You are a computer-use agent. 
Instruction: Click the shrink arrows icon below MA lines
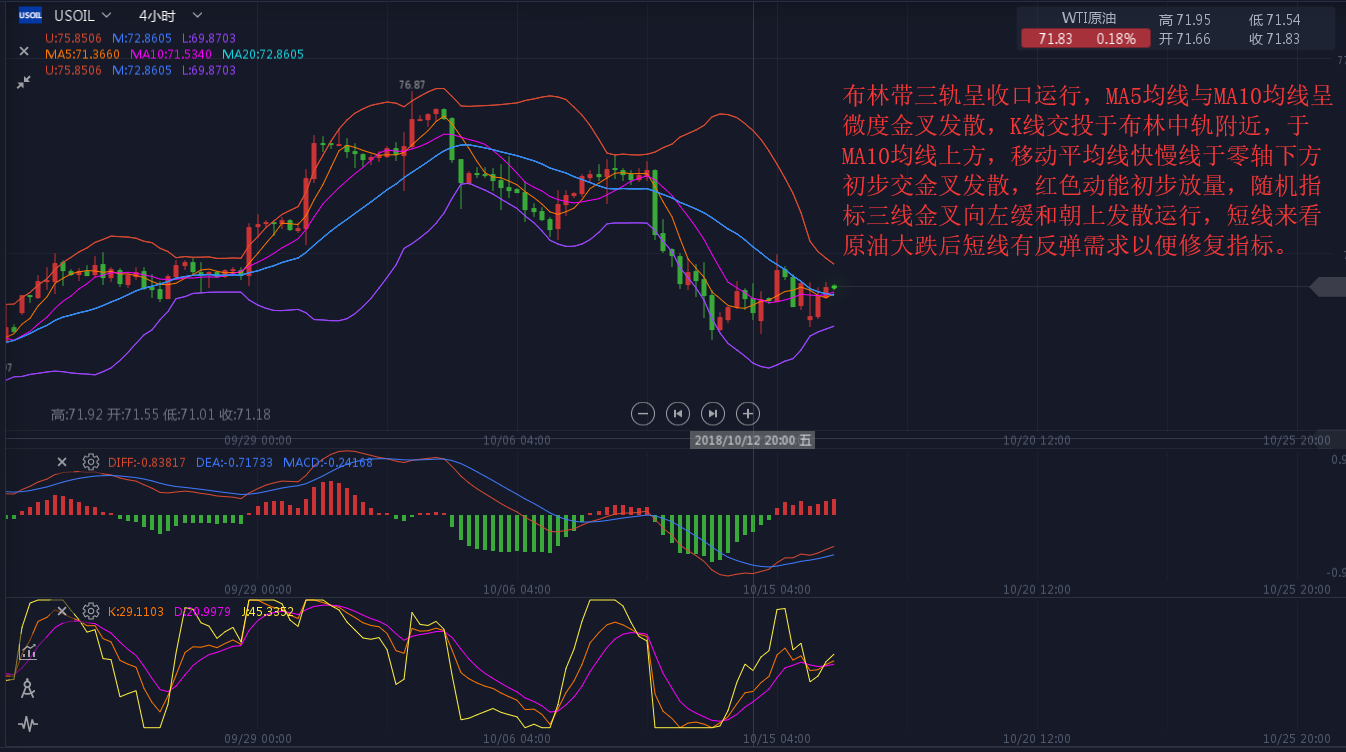tap(24, 82)
